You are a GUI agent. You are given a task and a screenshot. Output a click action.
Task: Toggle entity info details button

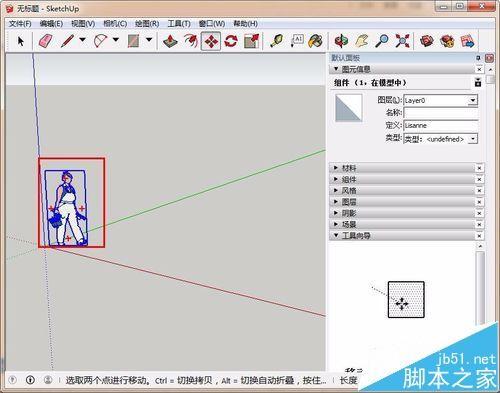[478, 82]
